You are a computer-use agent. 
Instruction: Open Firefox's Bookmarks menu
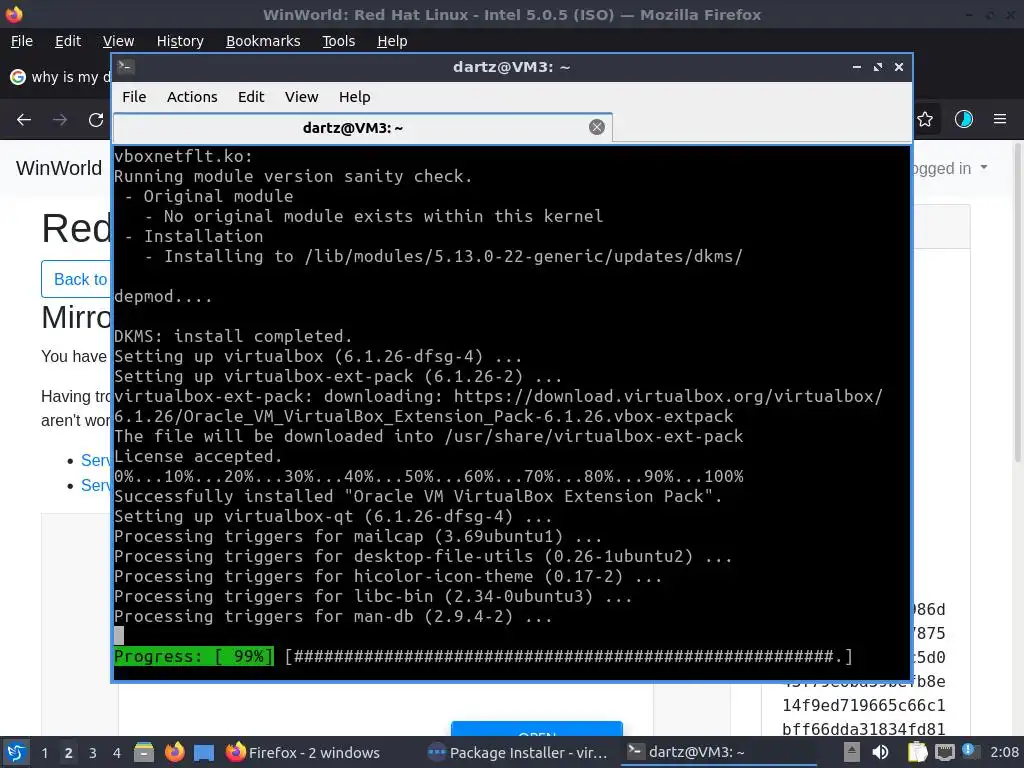(x=263, y=41)
